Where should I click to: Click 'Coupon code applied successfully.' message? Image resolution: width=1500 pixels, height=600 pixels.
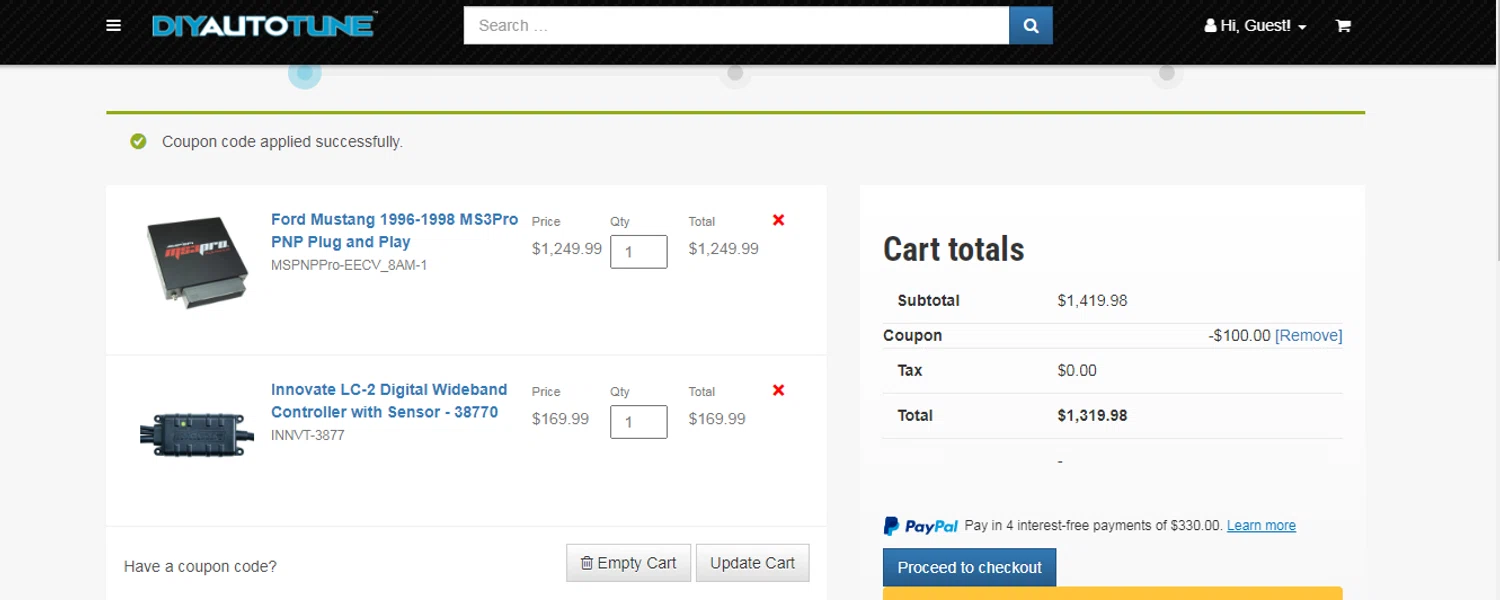pyautogui.click(x=282, y=142)
